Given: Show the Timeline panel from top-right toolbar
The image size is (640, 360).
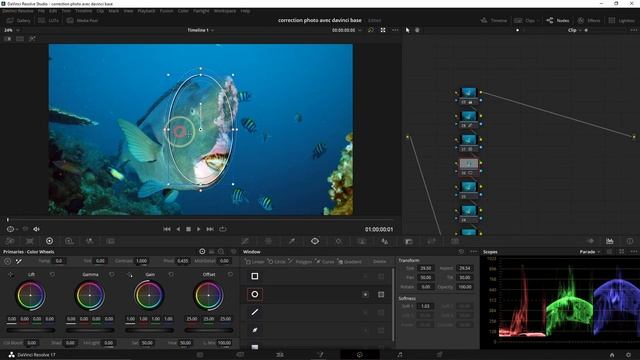Looking at the screenshot, I should (x=494, y=20).
